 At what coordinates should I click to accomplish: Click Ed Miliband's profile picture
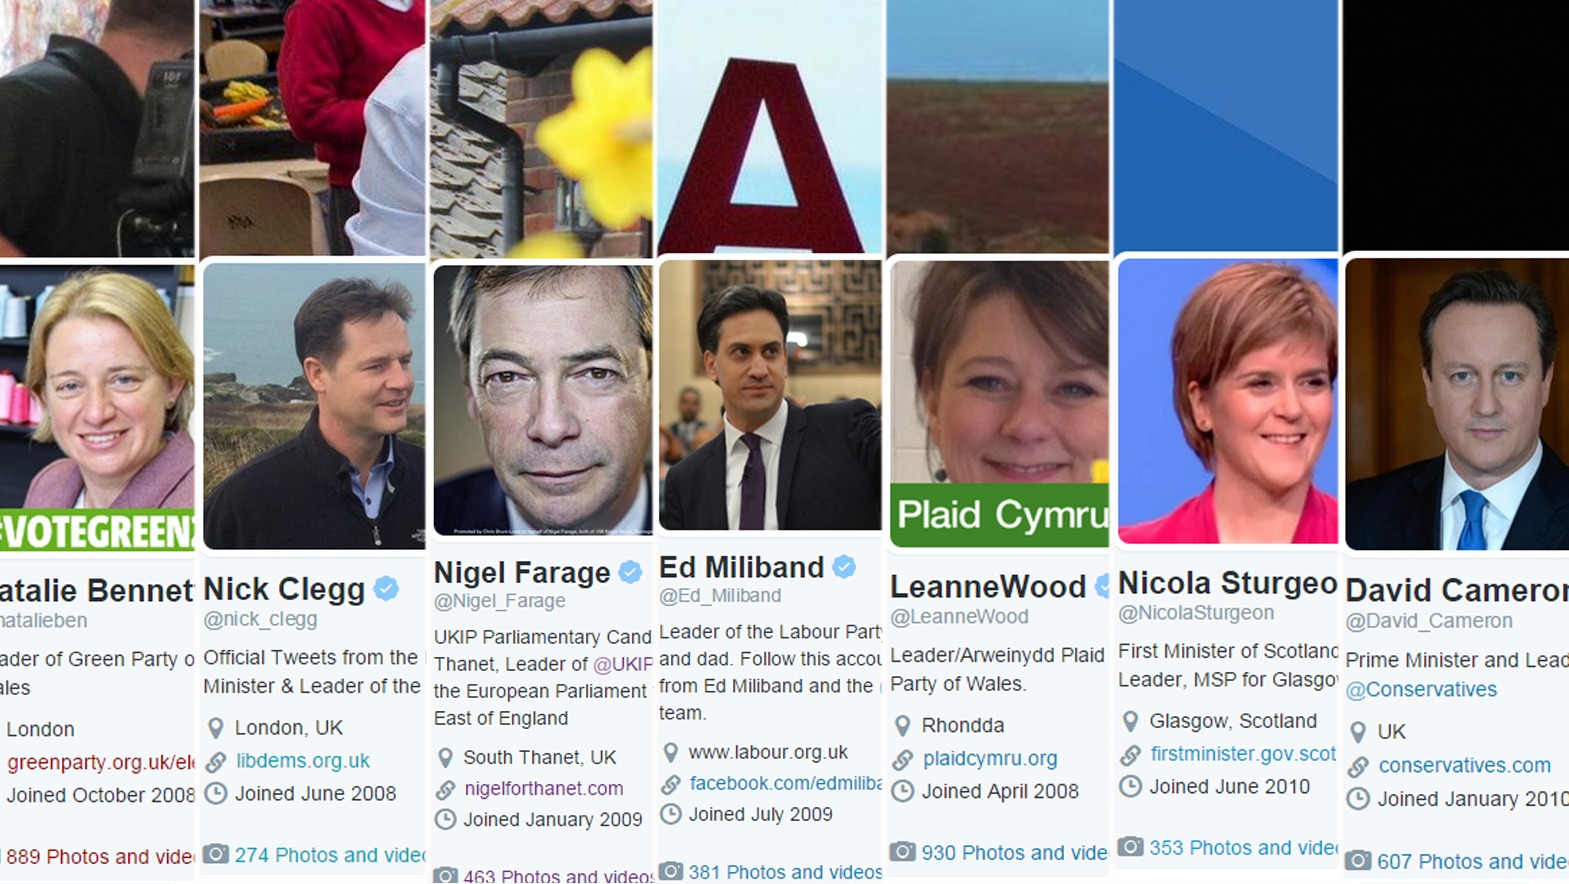pyautogui.click(x=770, y=395)
